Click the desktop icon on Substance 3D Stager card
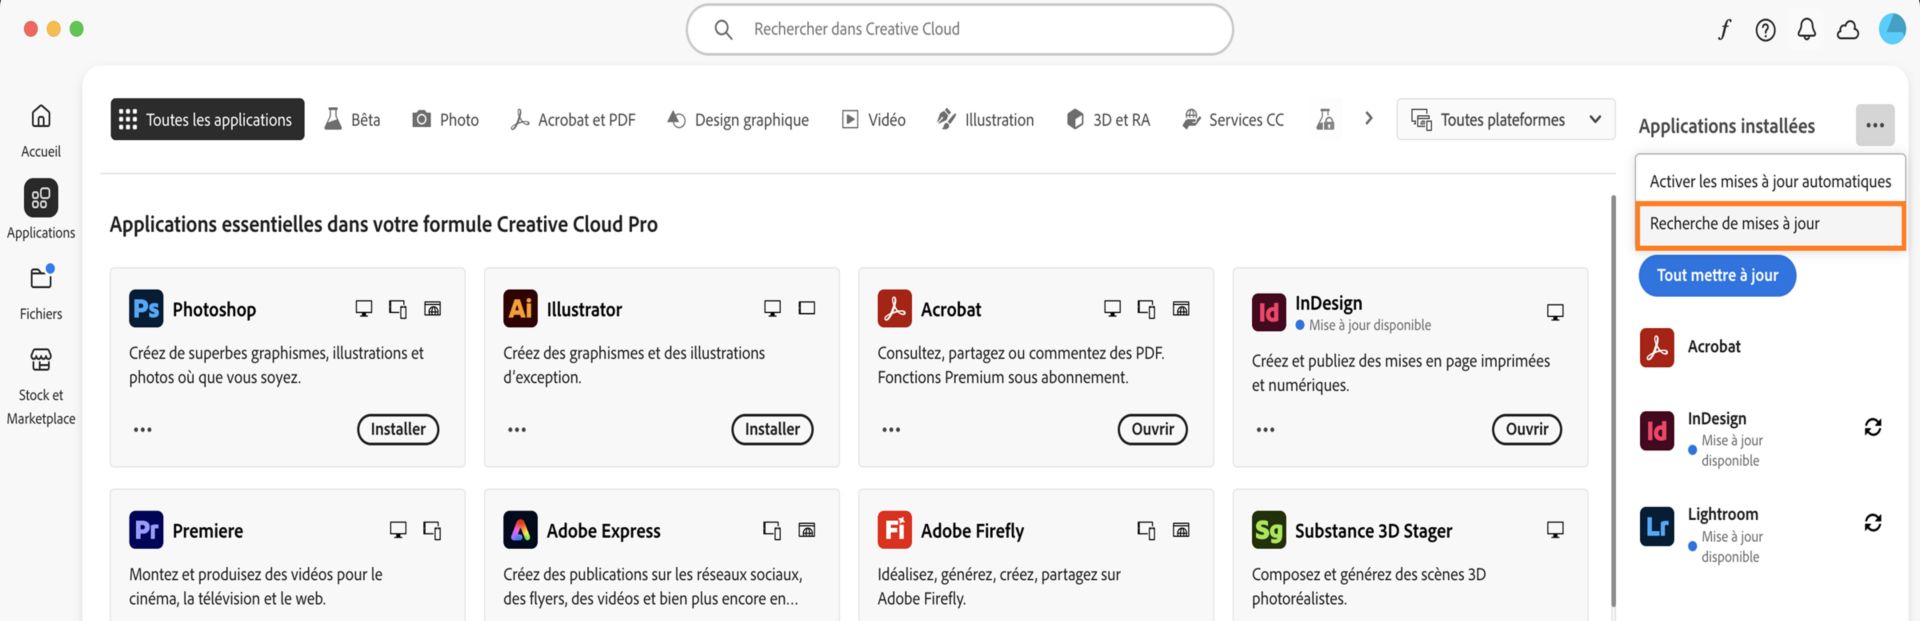Image resolution: width=1920 pixels, height=621 pixels. click(1555, 530)
